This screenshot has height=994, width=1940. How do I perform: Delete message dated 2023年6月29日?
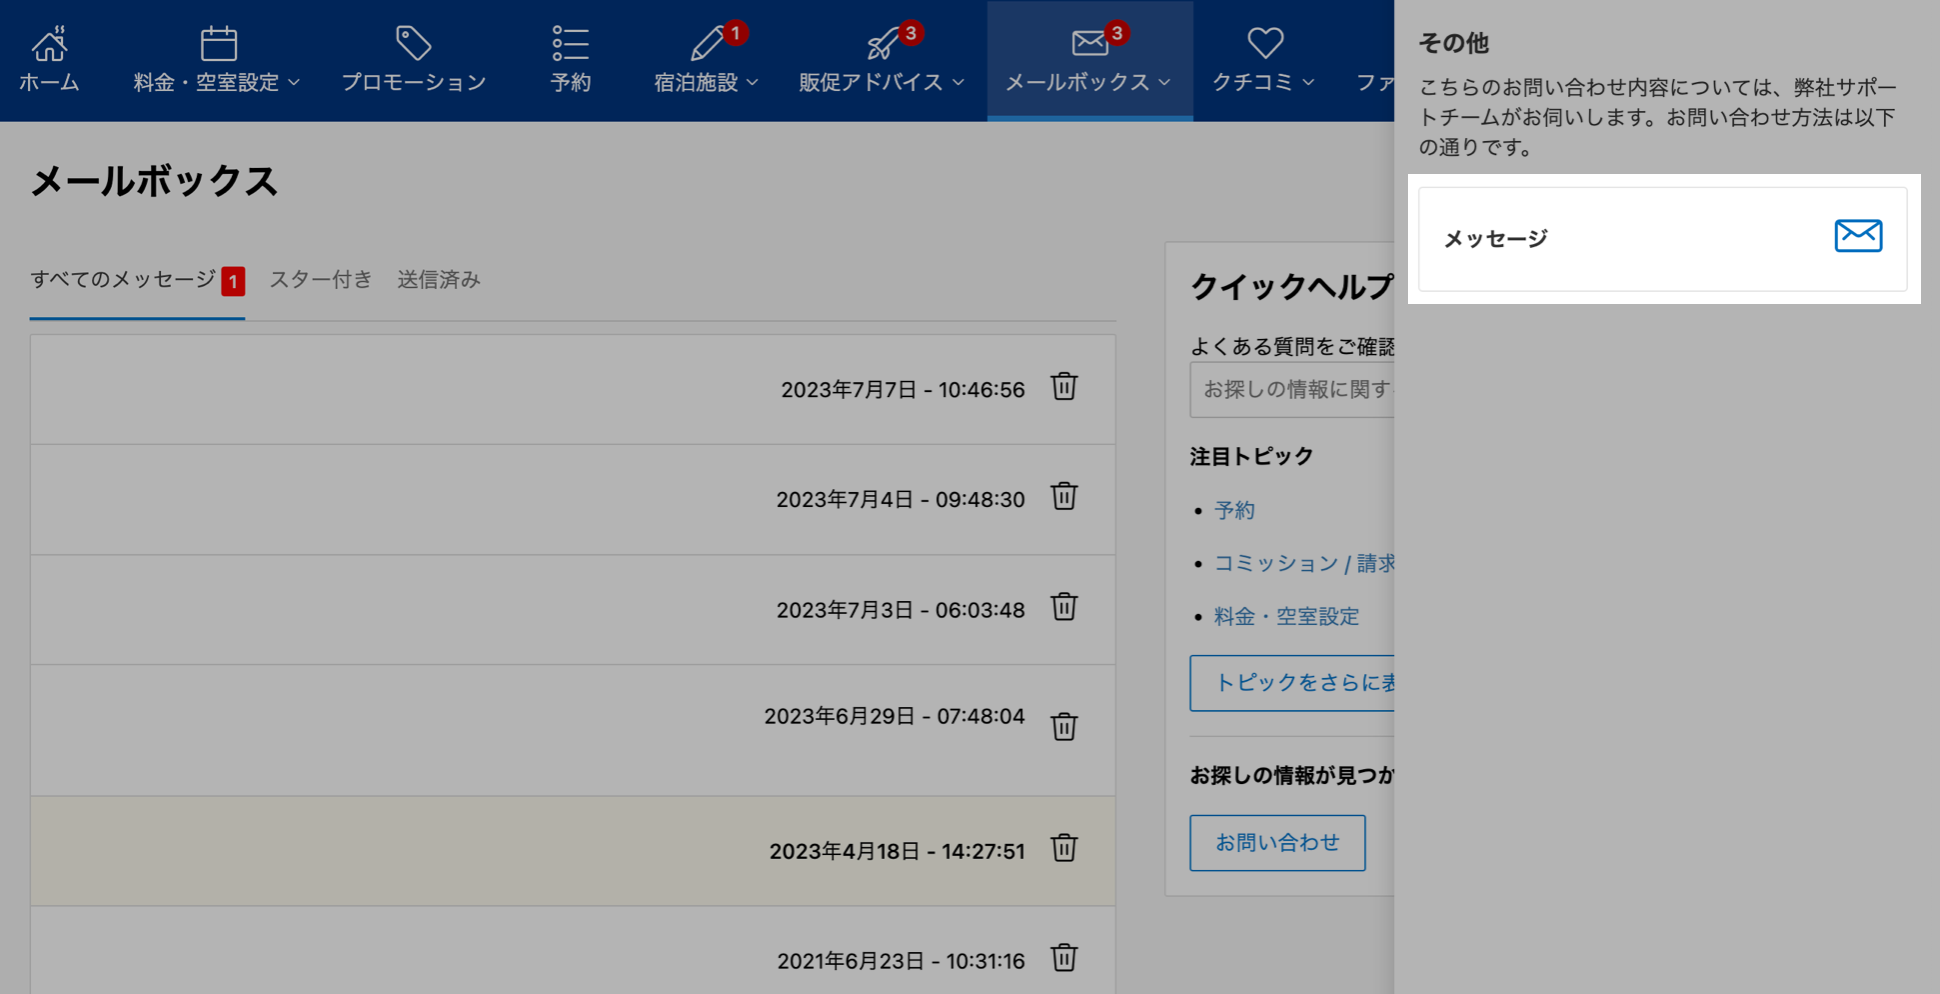[x=1064, y=727]
